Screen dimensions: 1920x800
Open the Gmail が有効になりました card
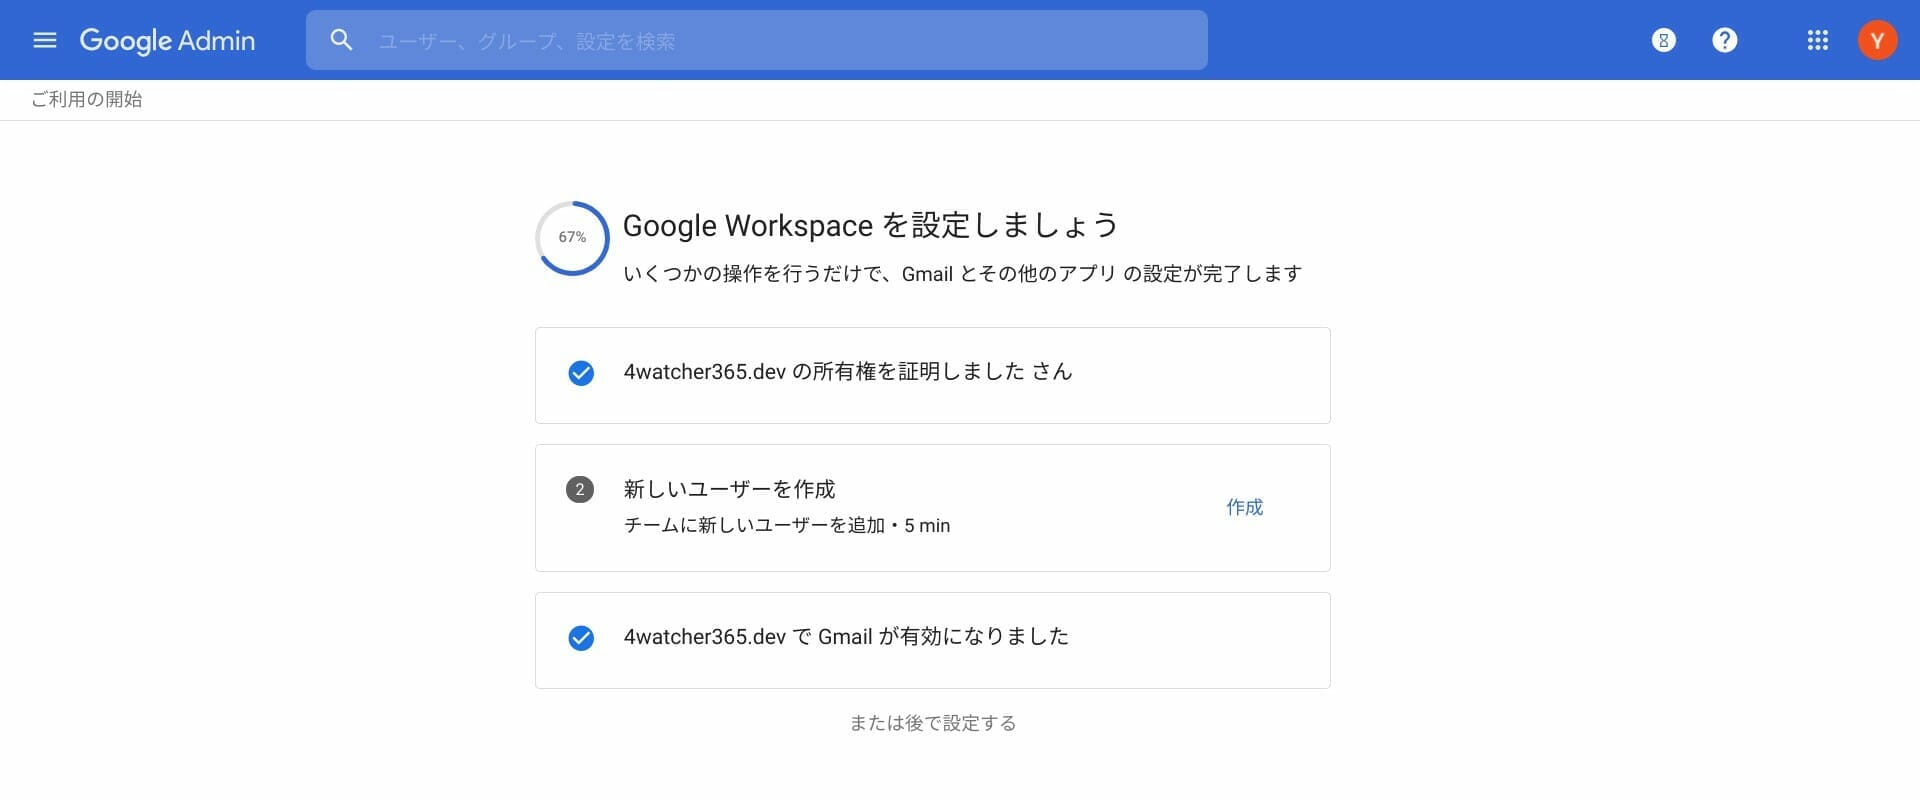click(x=932, y=640)
